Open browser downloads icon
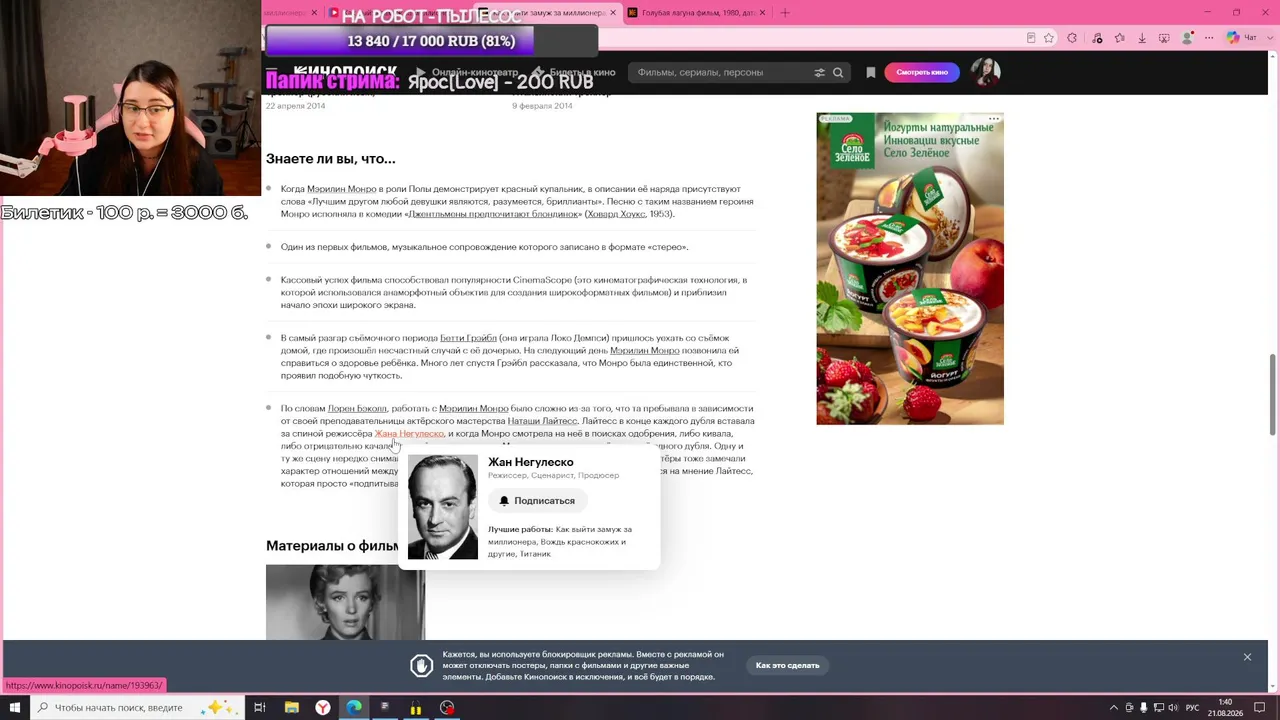Image resolution: width=1280 pixels, height=720 pixels. 1142,38
